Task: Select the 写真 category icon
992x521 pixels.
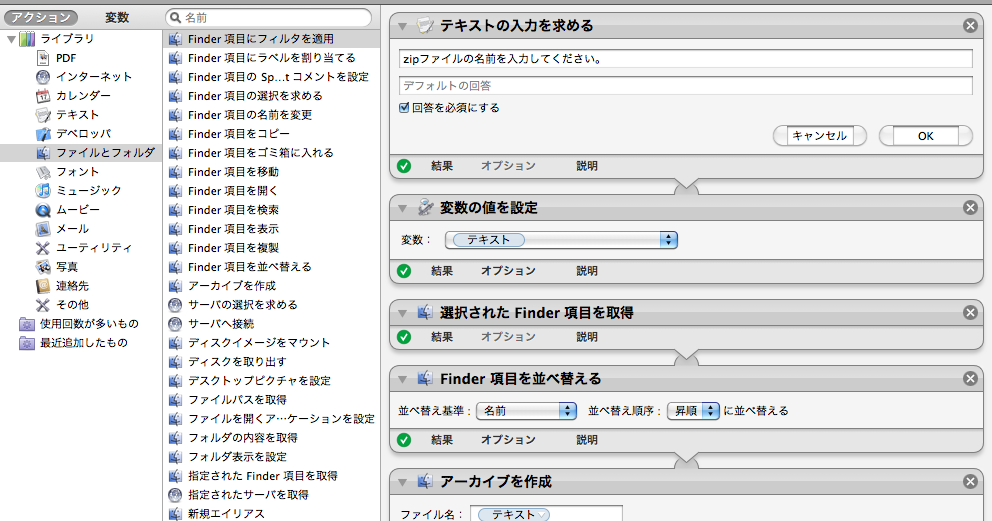Action: pos(43,267)
